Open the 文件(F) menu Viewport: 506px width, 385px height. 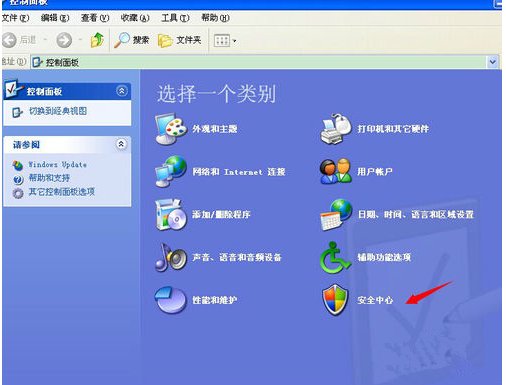coord(15,18)
